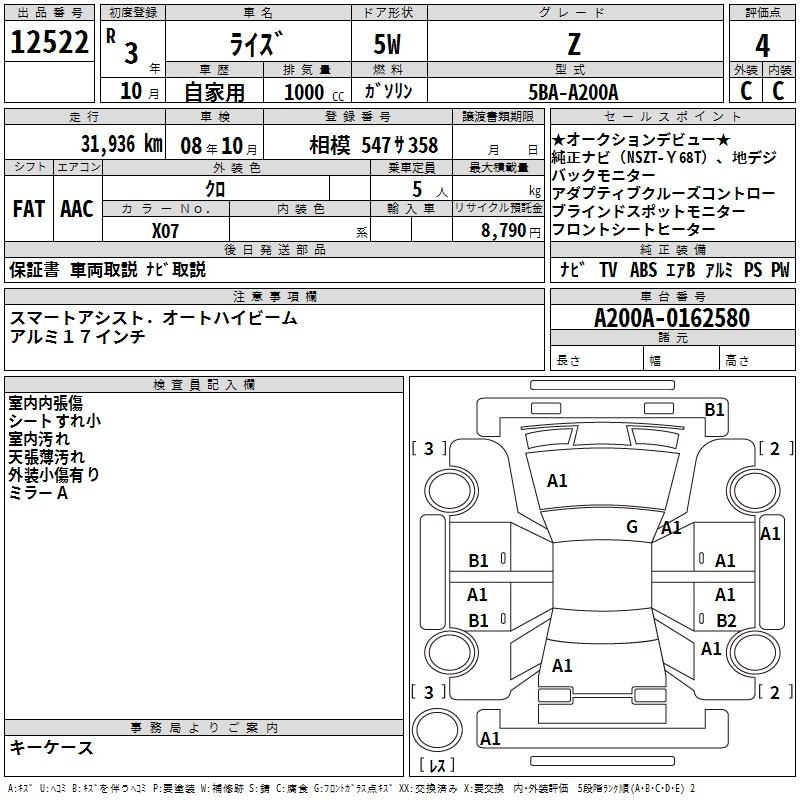Click the A1 mark on the rear bumper
800x800 pixels.
click(490, 739)
